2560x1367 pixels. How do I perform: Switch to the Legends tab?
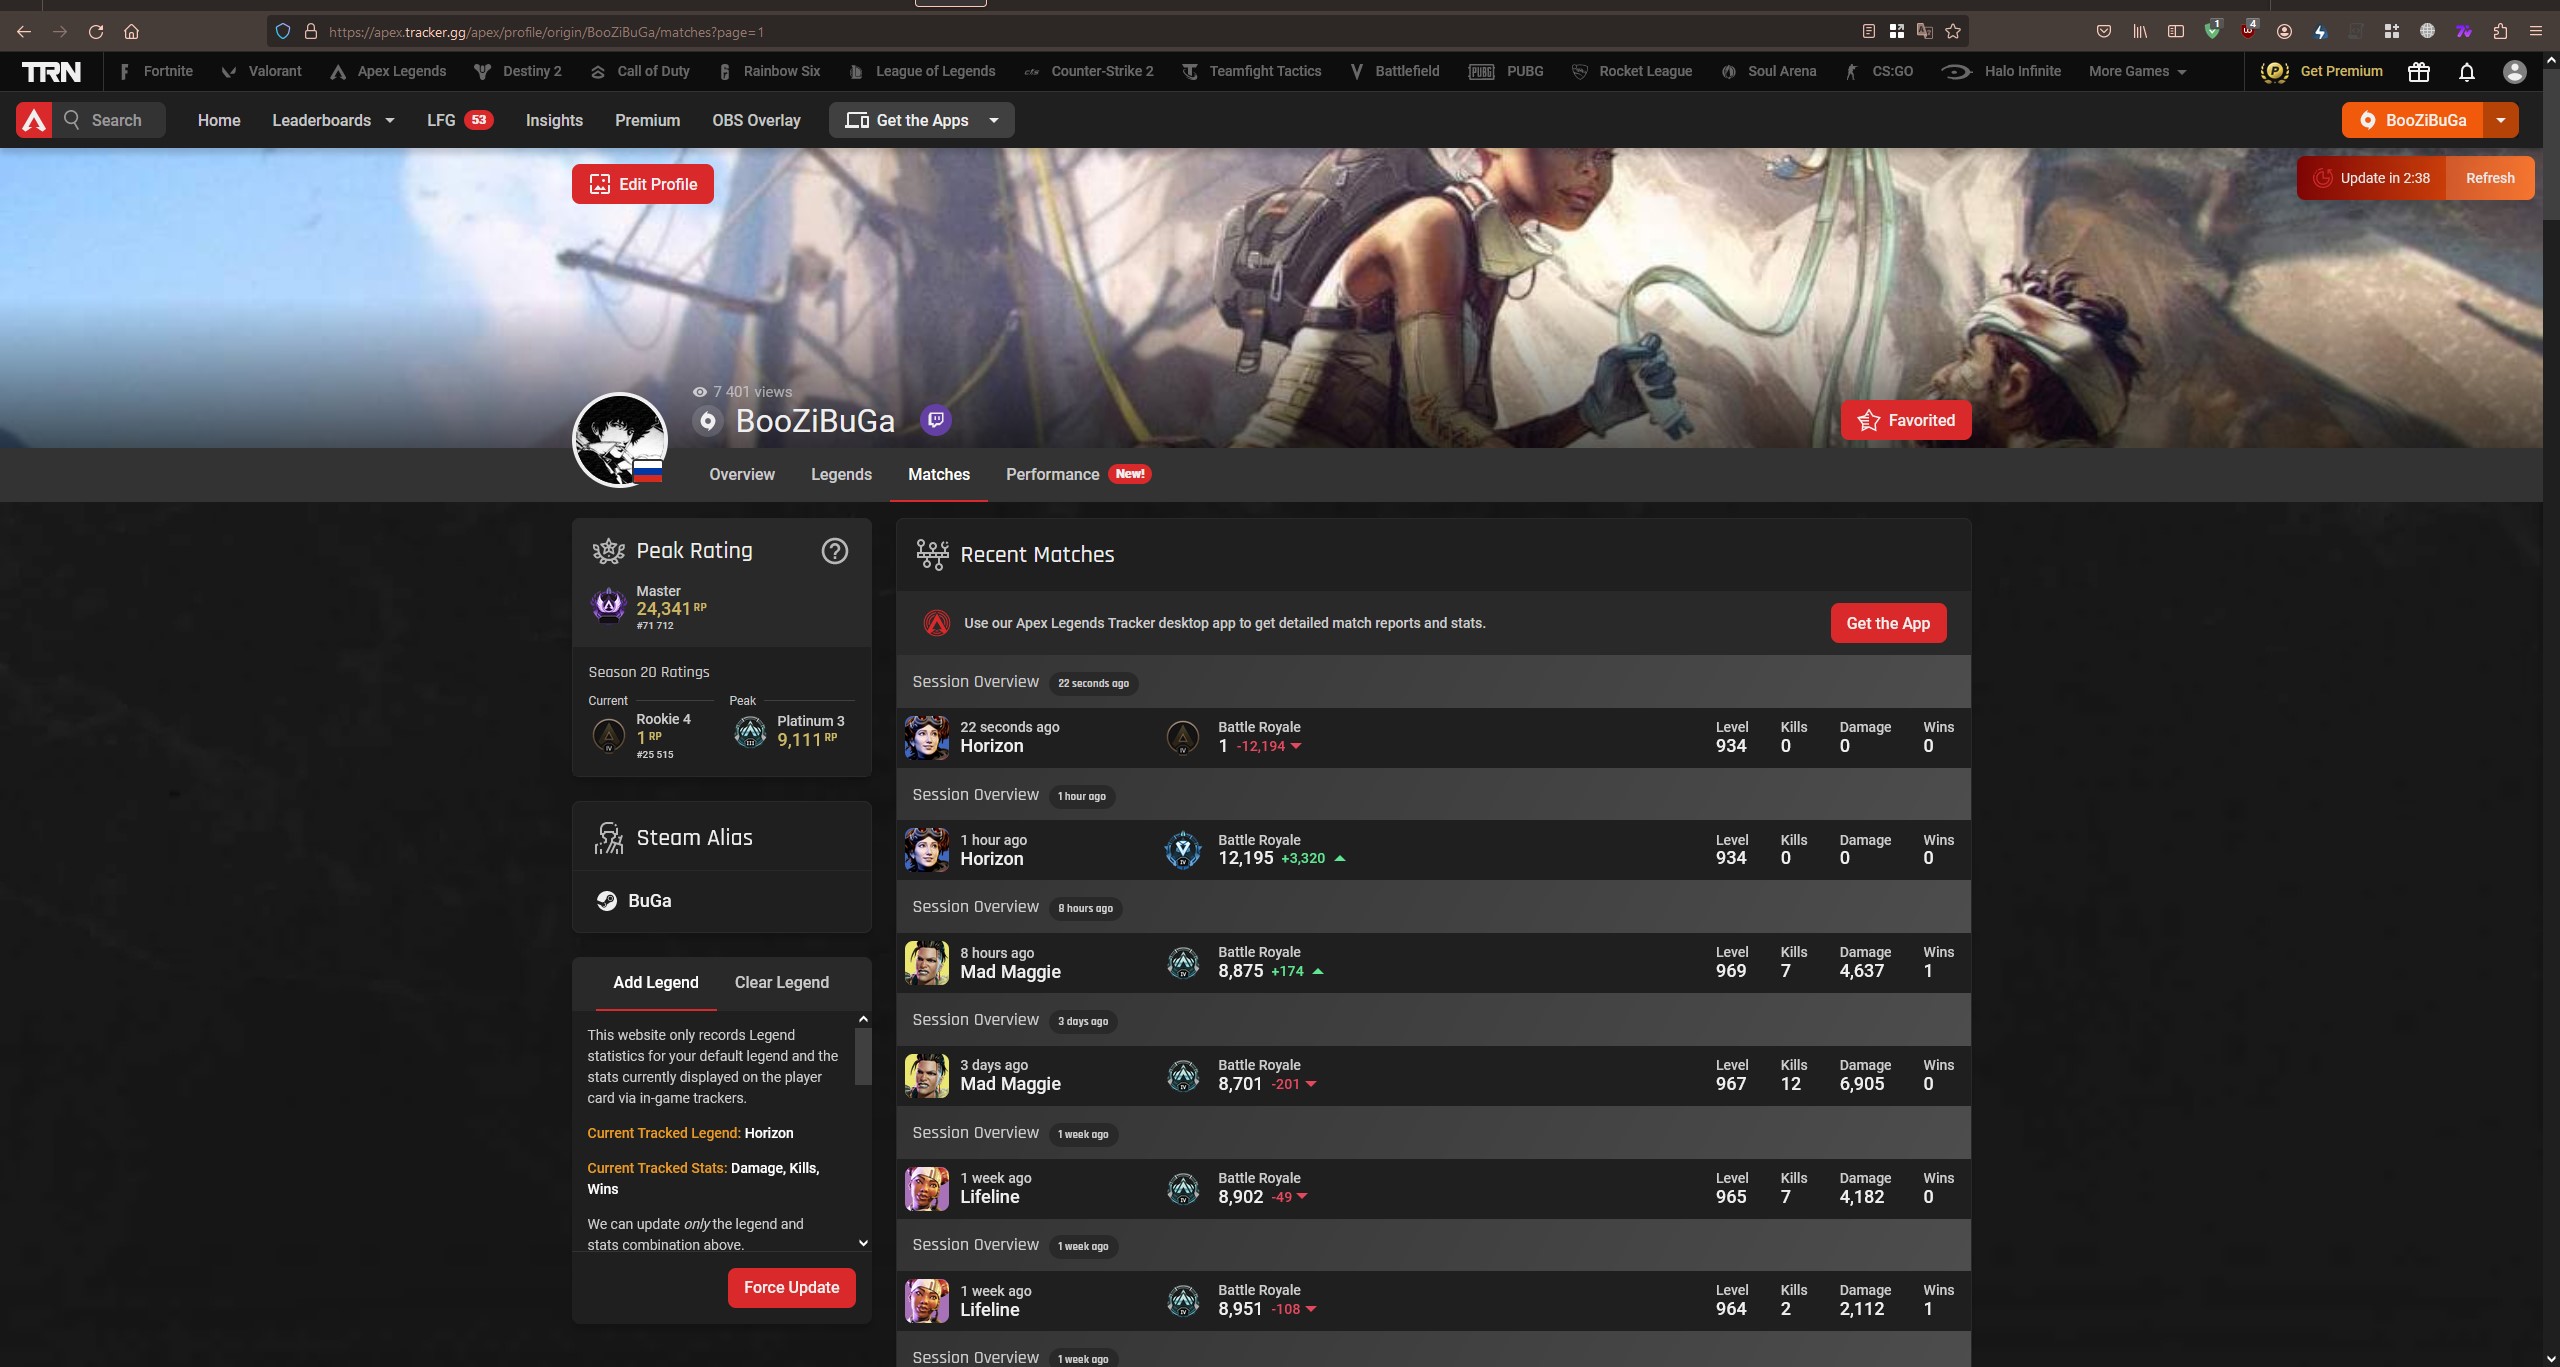841,474
